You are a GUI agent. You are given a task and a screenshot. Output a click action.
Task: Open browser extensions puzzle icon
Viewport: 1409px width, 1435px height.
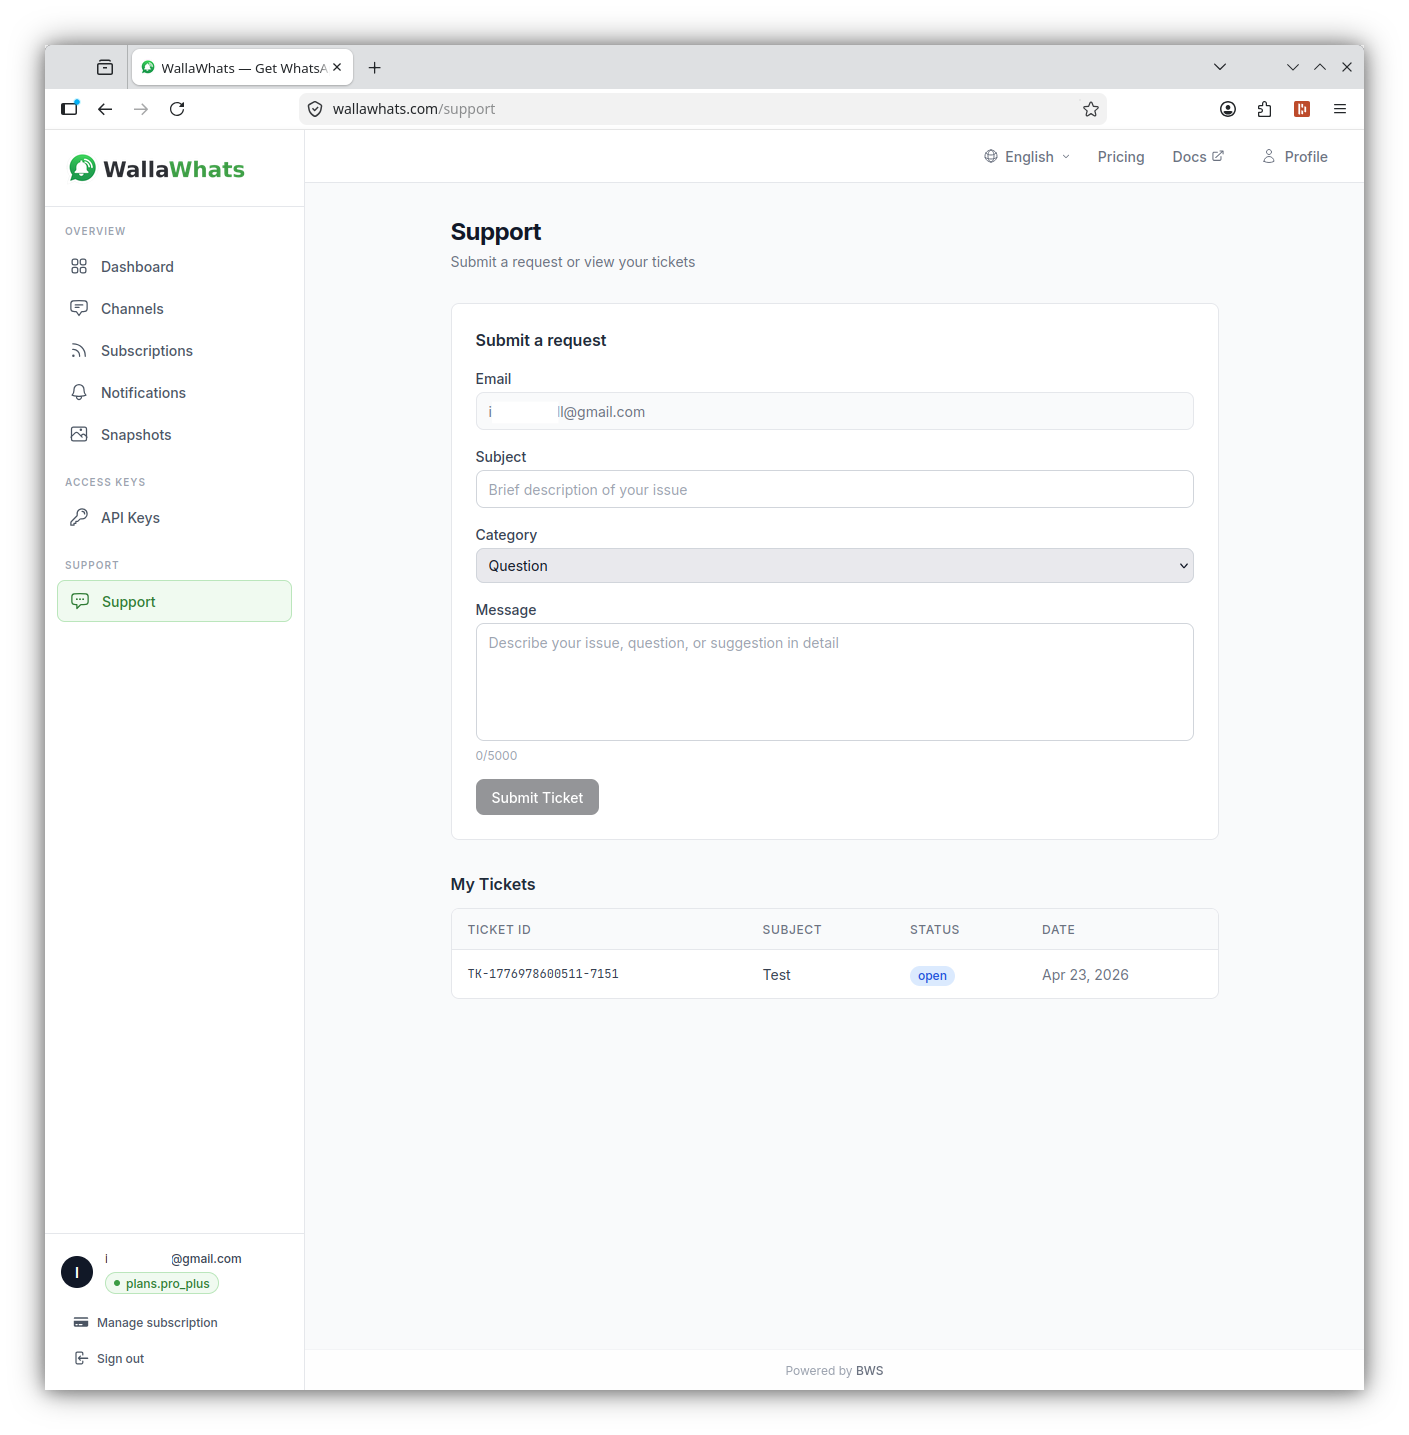coord(1265,109)
